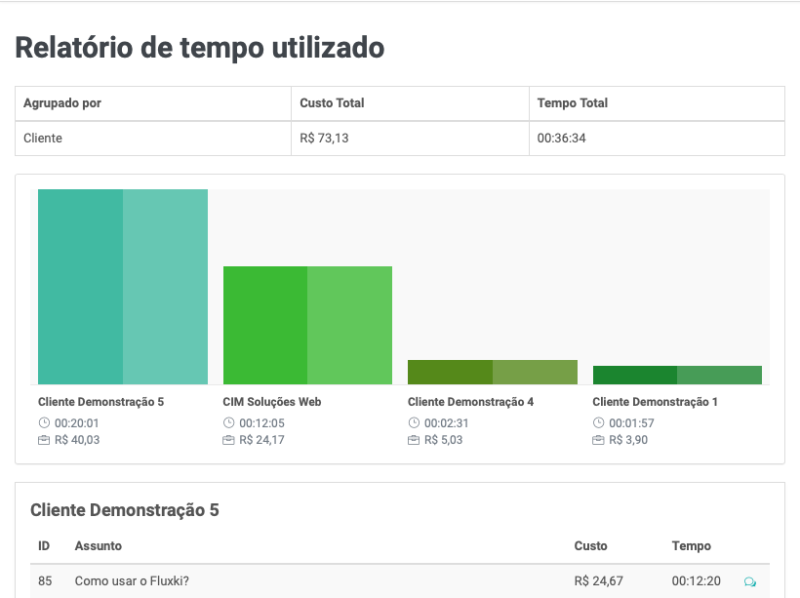Select the cost icon next to R$ 5,03
Screen dimensions: 800x598
tap(414, 439)
